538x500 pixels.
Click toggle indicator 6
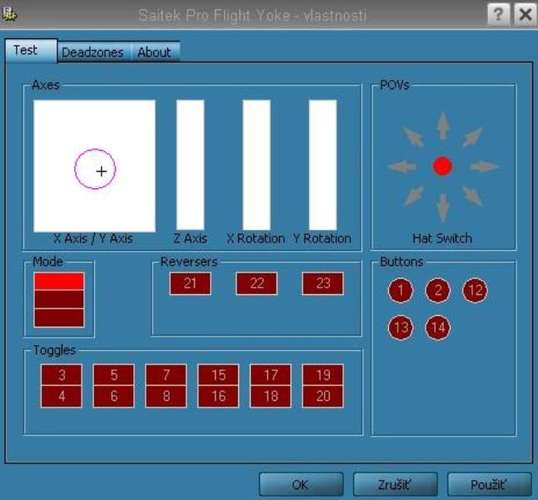click(x=114, y=396)
